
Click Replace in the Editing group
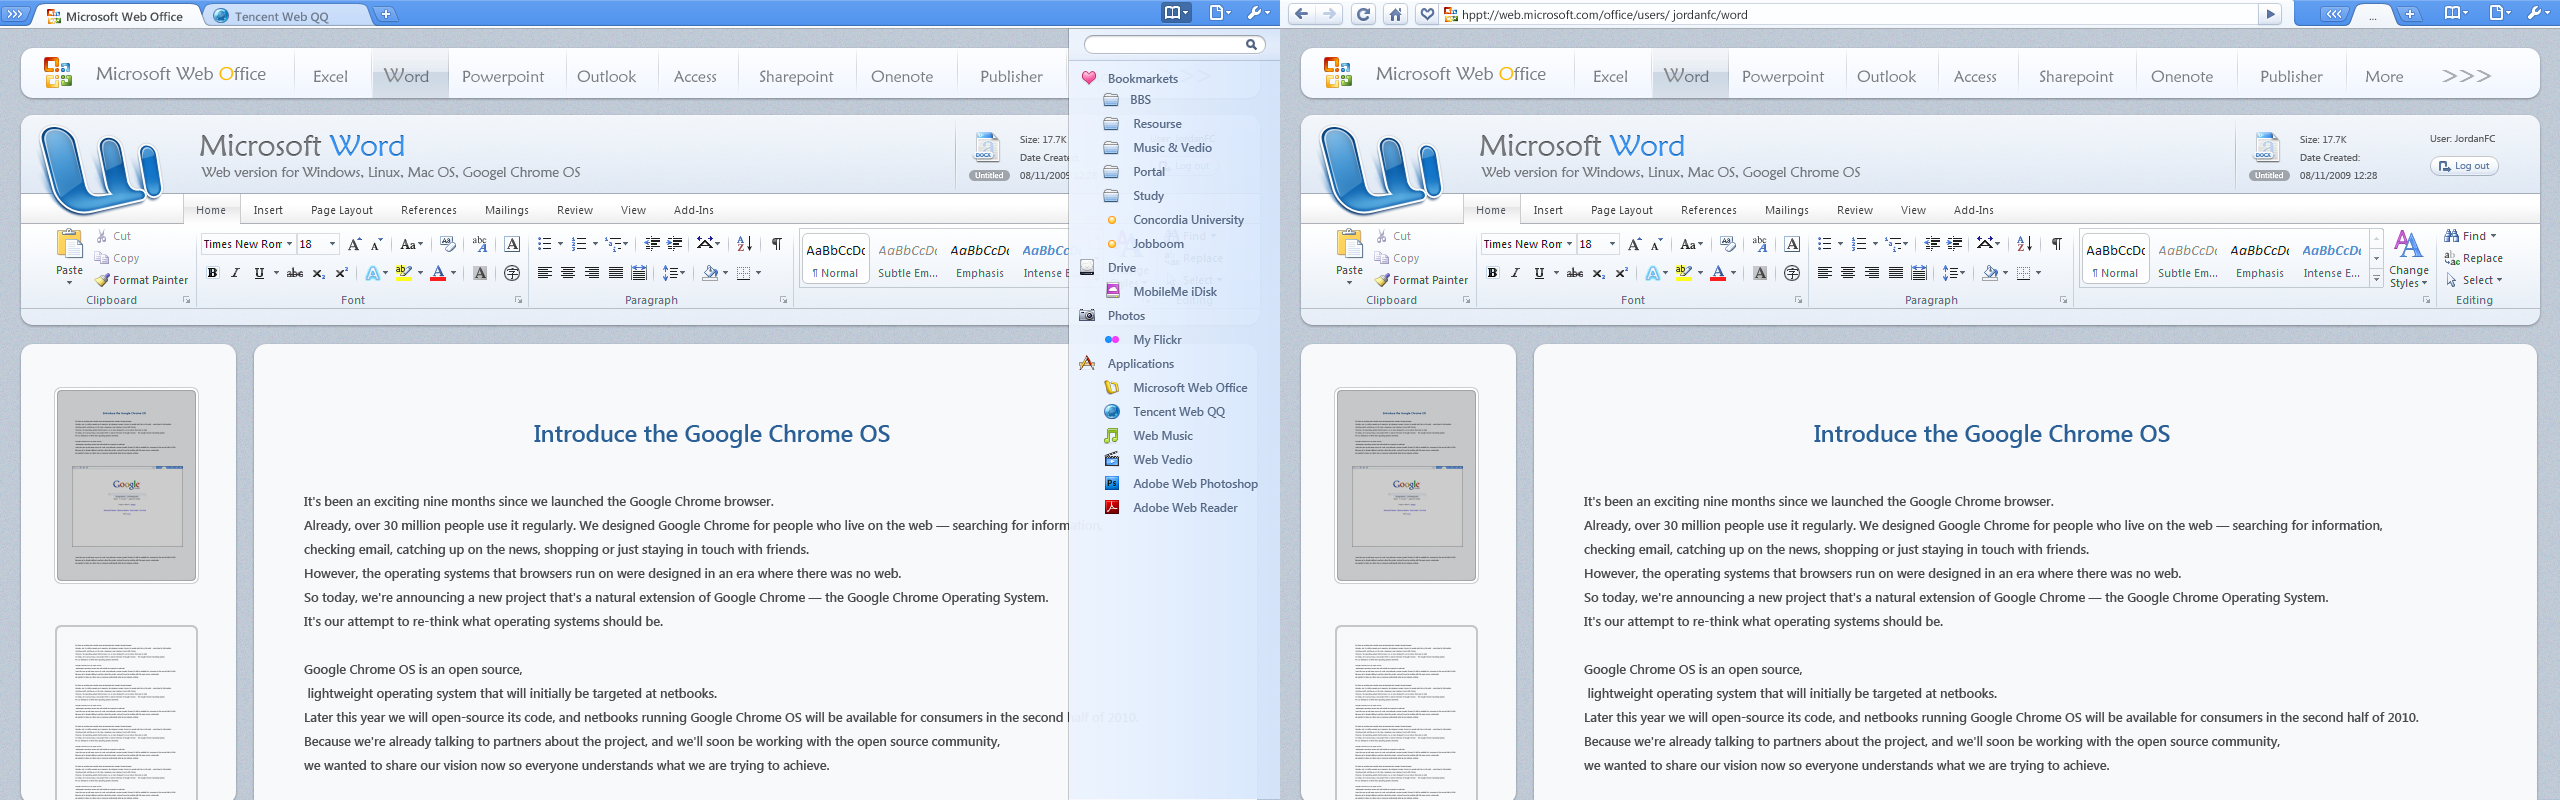pos(2474,258)
